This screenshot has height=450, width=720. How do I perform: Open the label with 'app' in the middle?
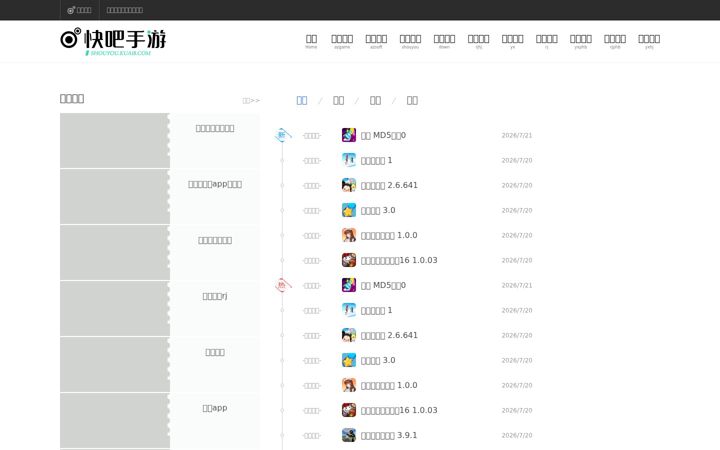click(x=215, y=184)
